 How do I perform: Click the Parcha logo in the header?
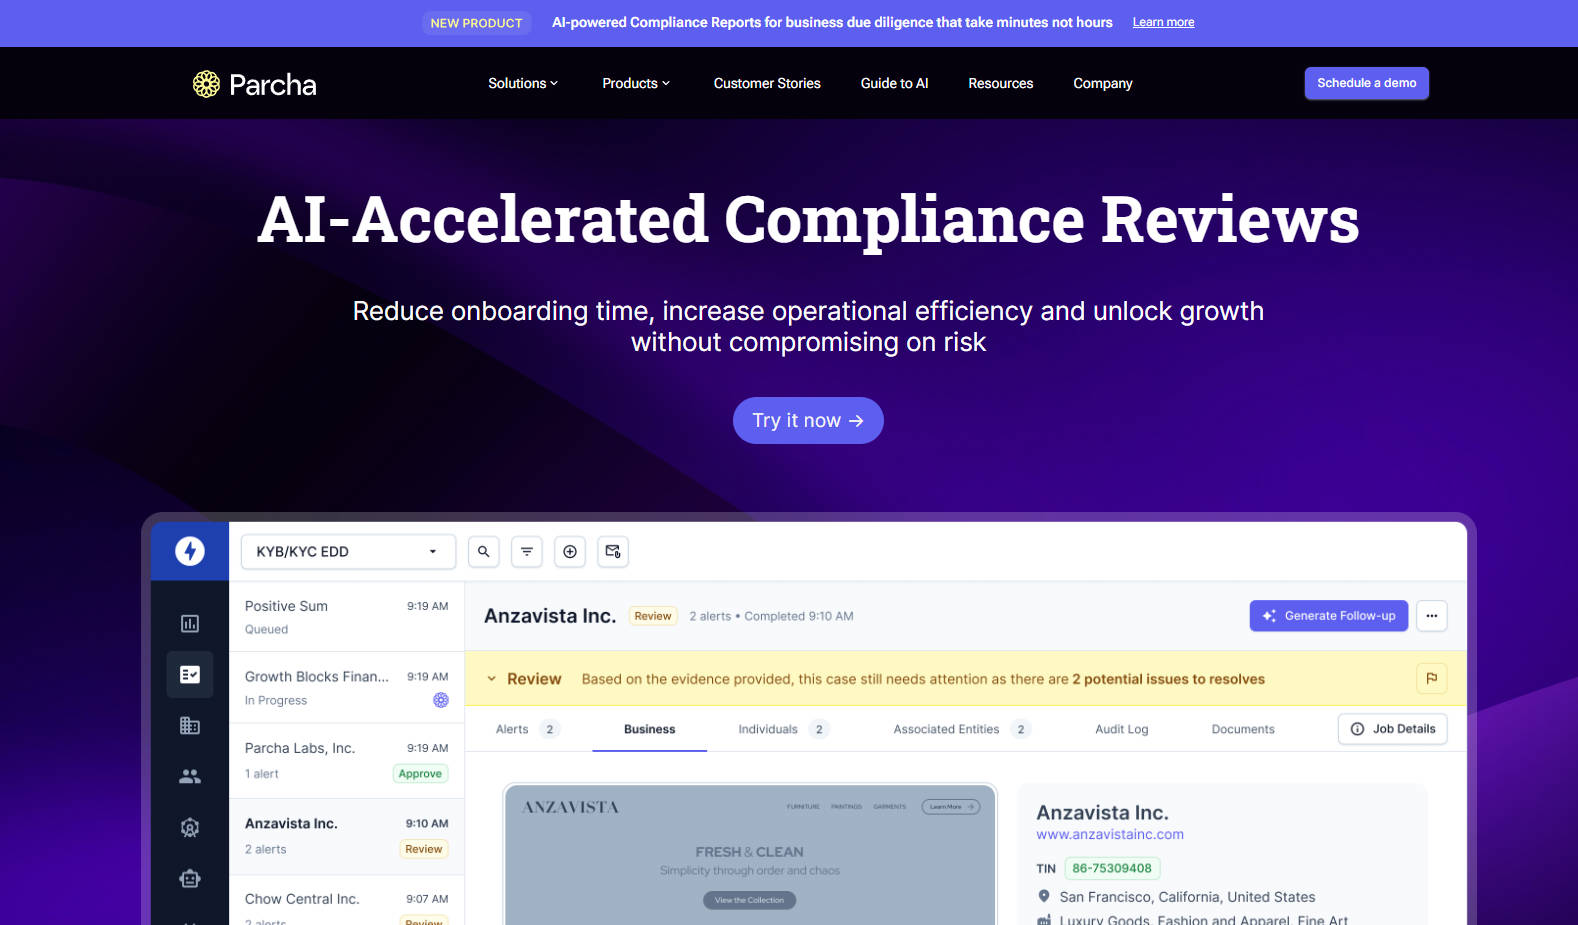tap(254, 84)
